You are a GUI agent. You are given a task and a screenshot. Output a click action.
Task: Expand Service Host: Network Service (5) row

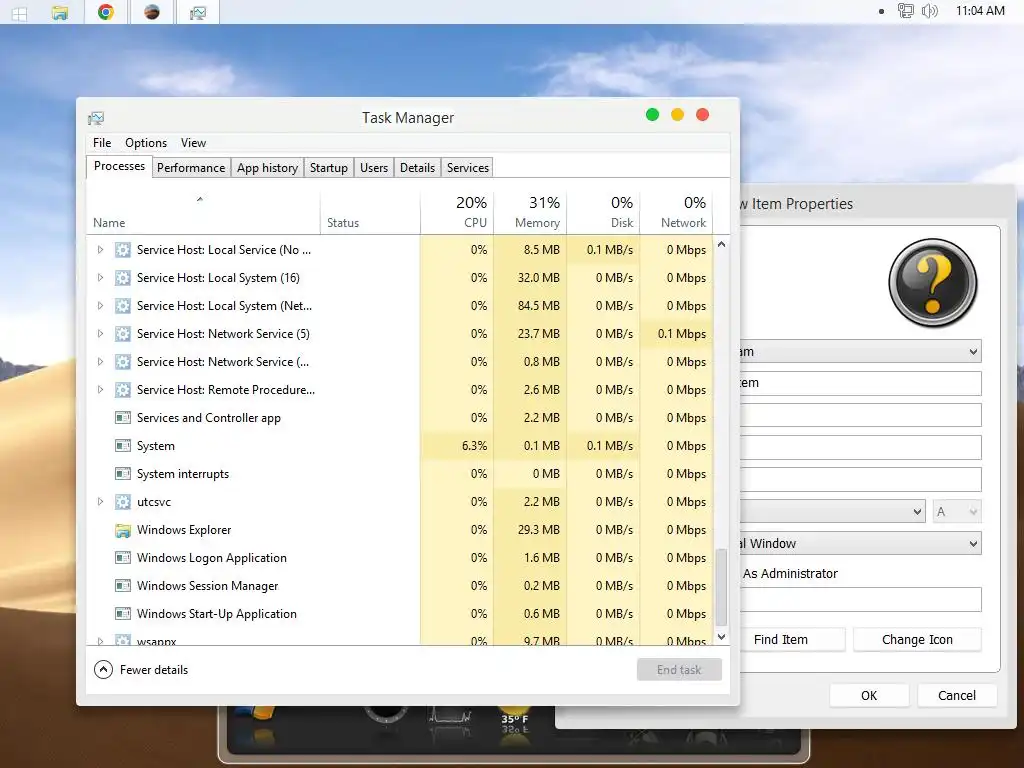(100, 334)
